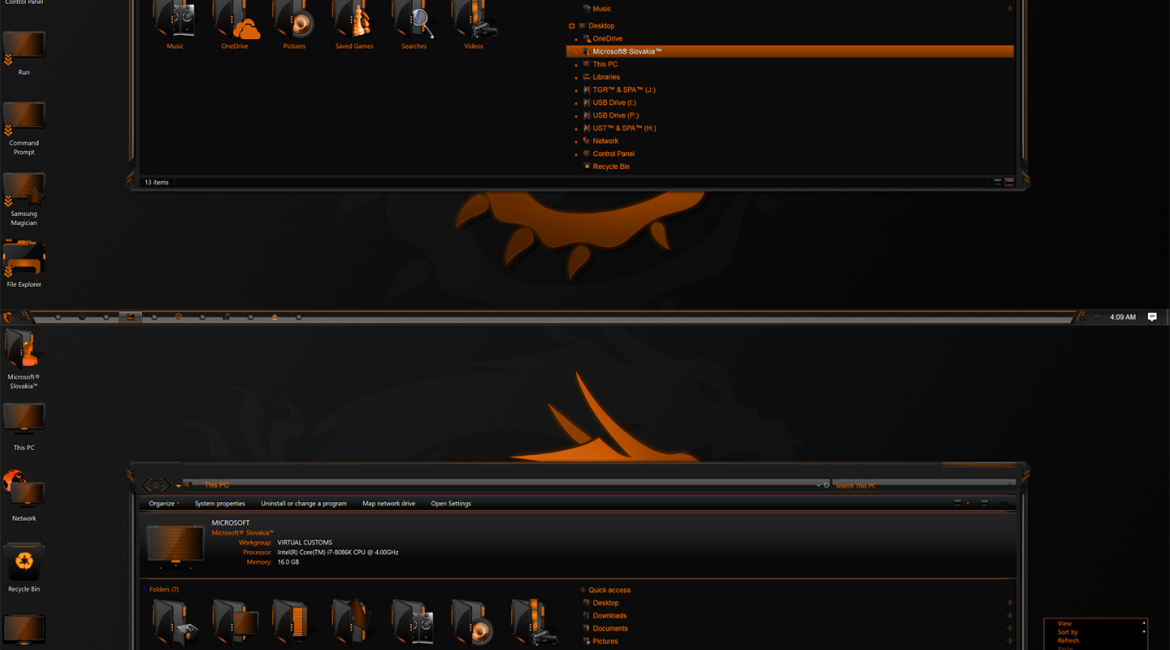This screenshot has height=650, width=1170.
Task: Click System properties in toolbar
Action: tap(220, 504)
